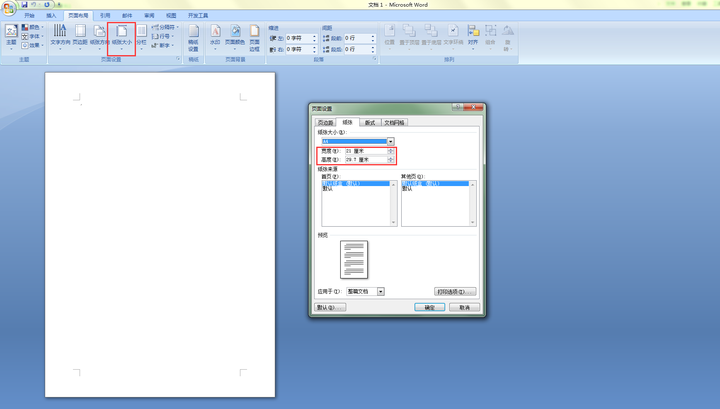Screen dimensions: 720x409
Task: Confirm dialog with the 确定 button
Action: (x=429, y=308)
